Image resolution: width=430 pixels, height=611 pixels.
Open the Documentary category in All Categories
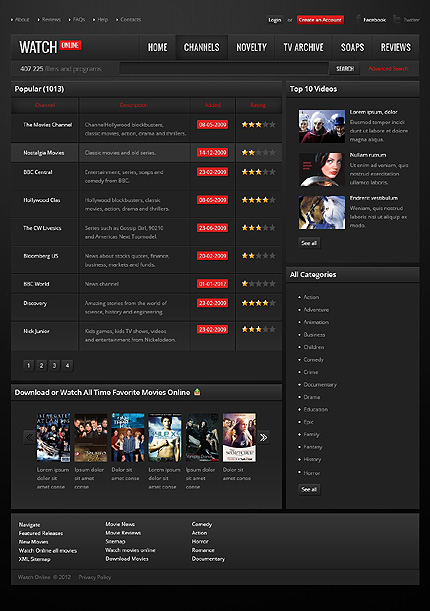(x=320, y=384)
